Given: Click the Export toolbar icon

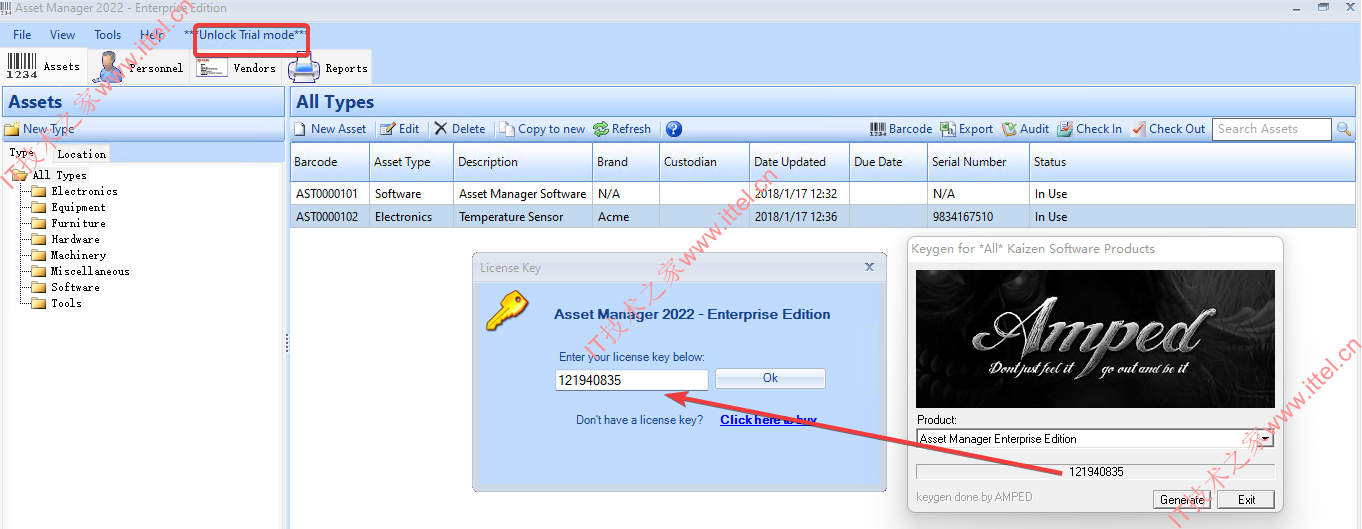Looking at the screenshot, I should (948, 129).
